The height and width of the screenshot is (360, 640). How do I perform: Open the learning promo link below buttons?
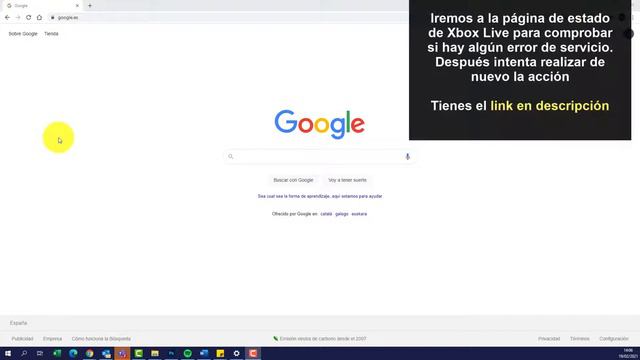[320, 196]
